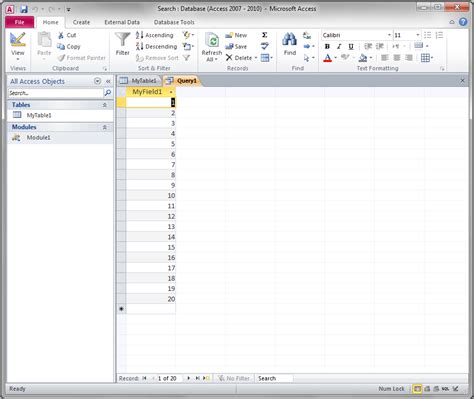
Task: Click the Totals sigma icon
Action: pyautogui.click(x=265, y=35)
